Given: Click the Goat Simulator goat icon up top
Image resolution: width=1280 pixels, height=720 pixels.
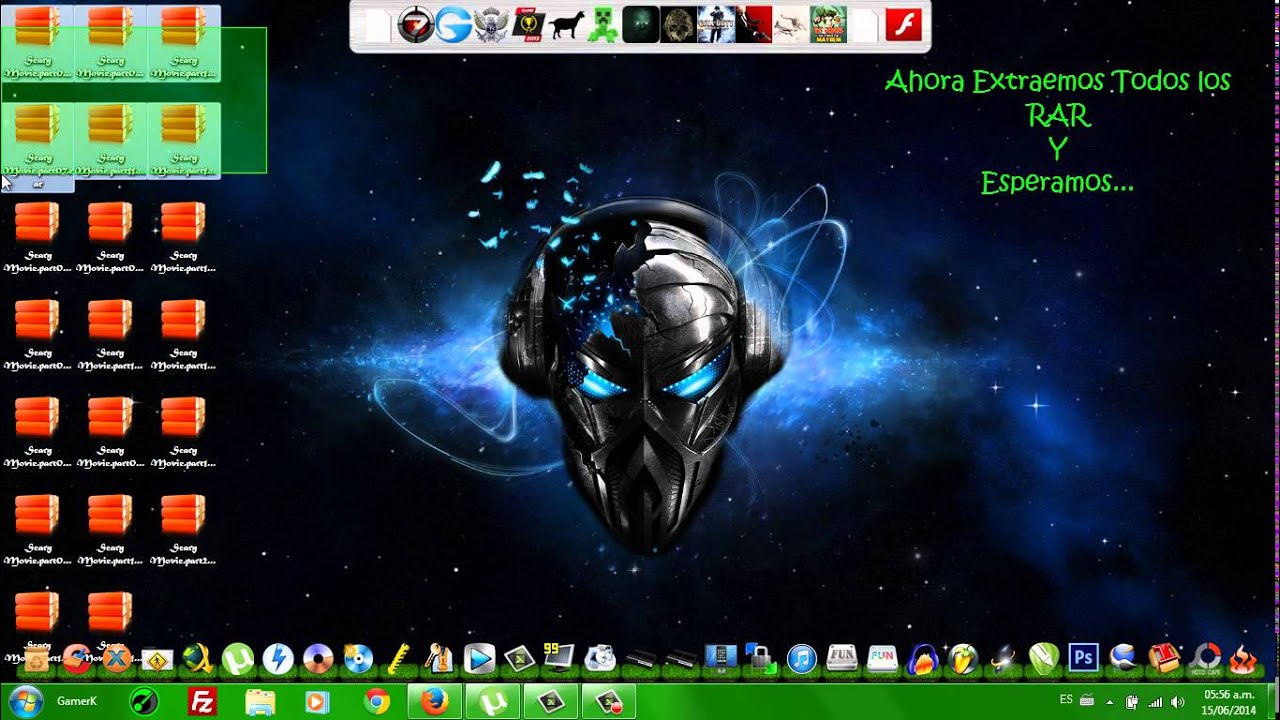Looking at the screenshot, I should [x=568, y=25].
